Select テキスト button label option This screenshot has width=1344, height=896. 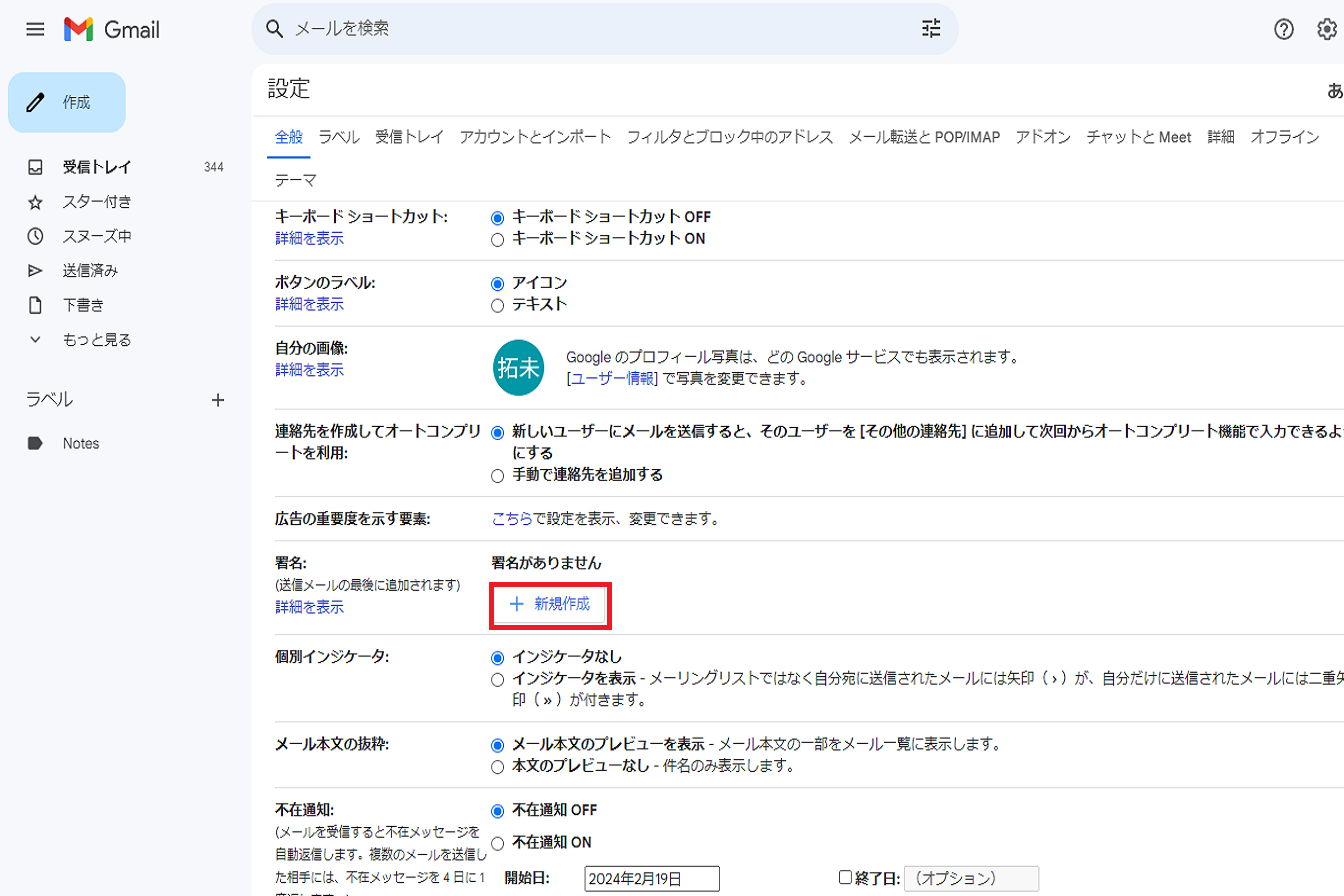497,305
